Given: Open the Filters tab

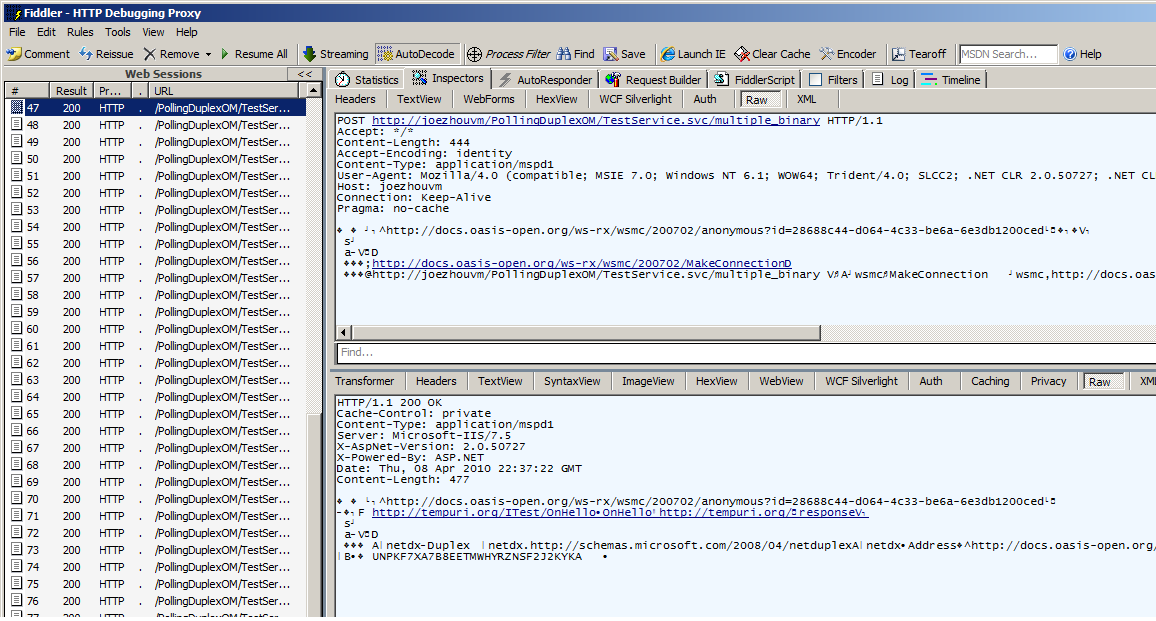Looking at the screenshot, I should pyautogui.click(x=833, y=80).
